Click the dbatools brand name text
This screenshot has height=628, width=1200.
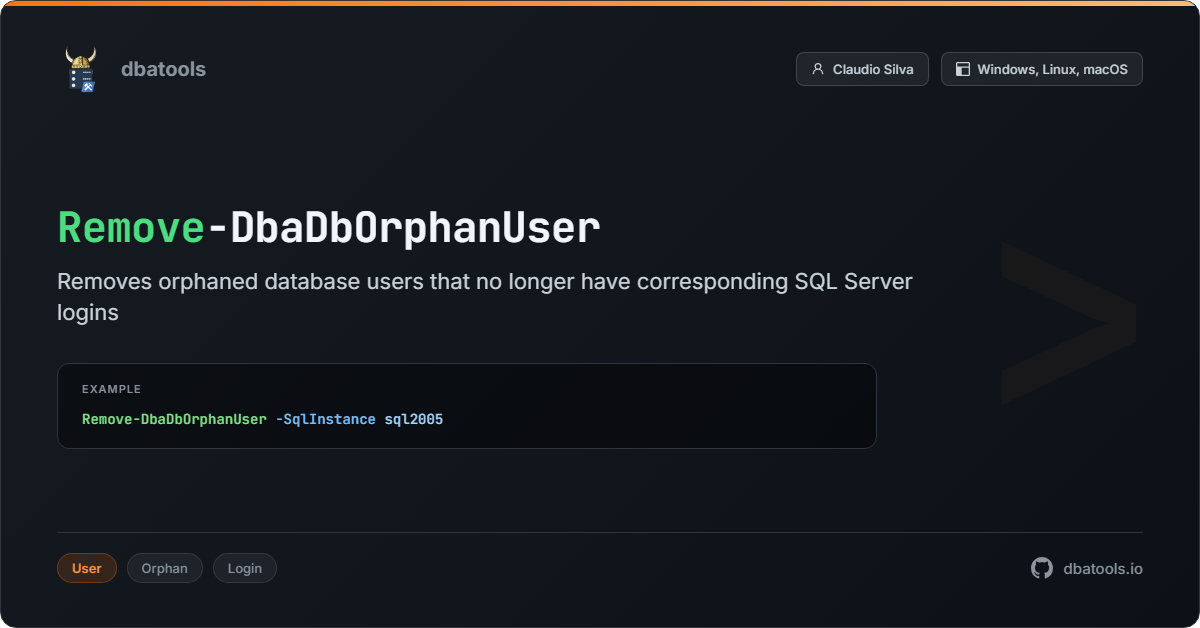point(163,69)
